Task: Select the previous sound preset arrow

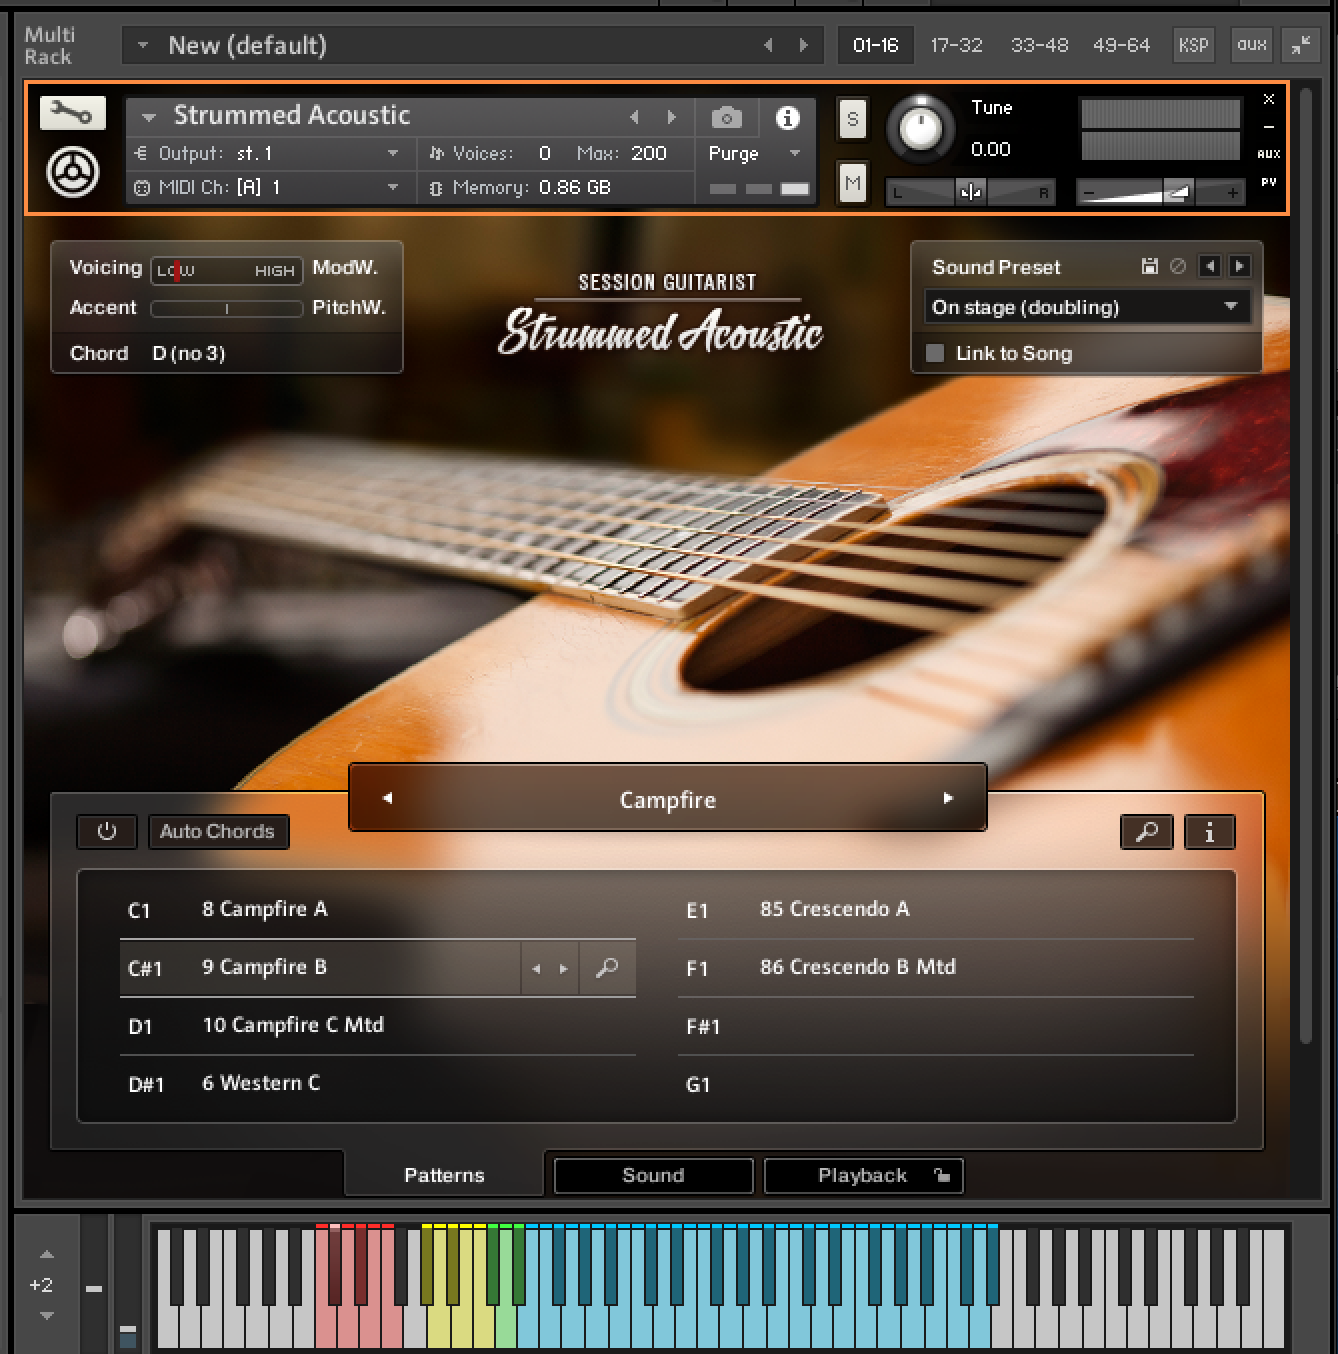Action: pyautogui.click(x=1210, y=266)
